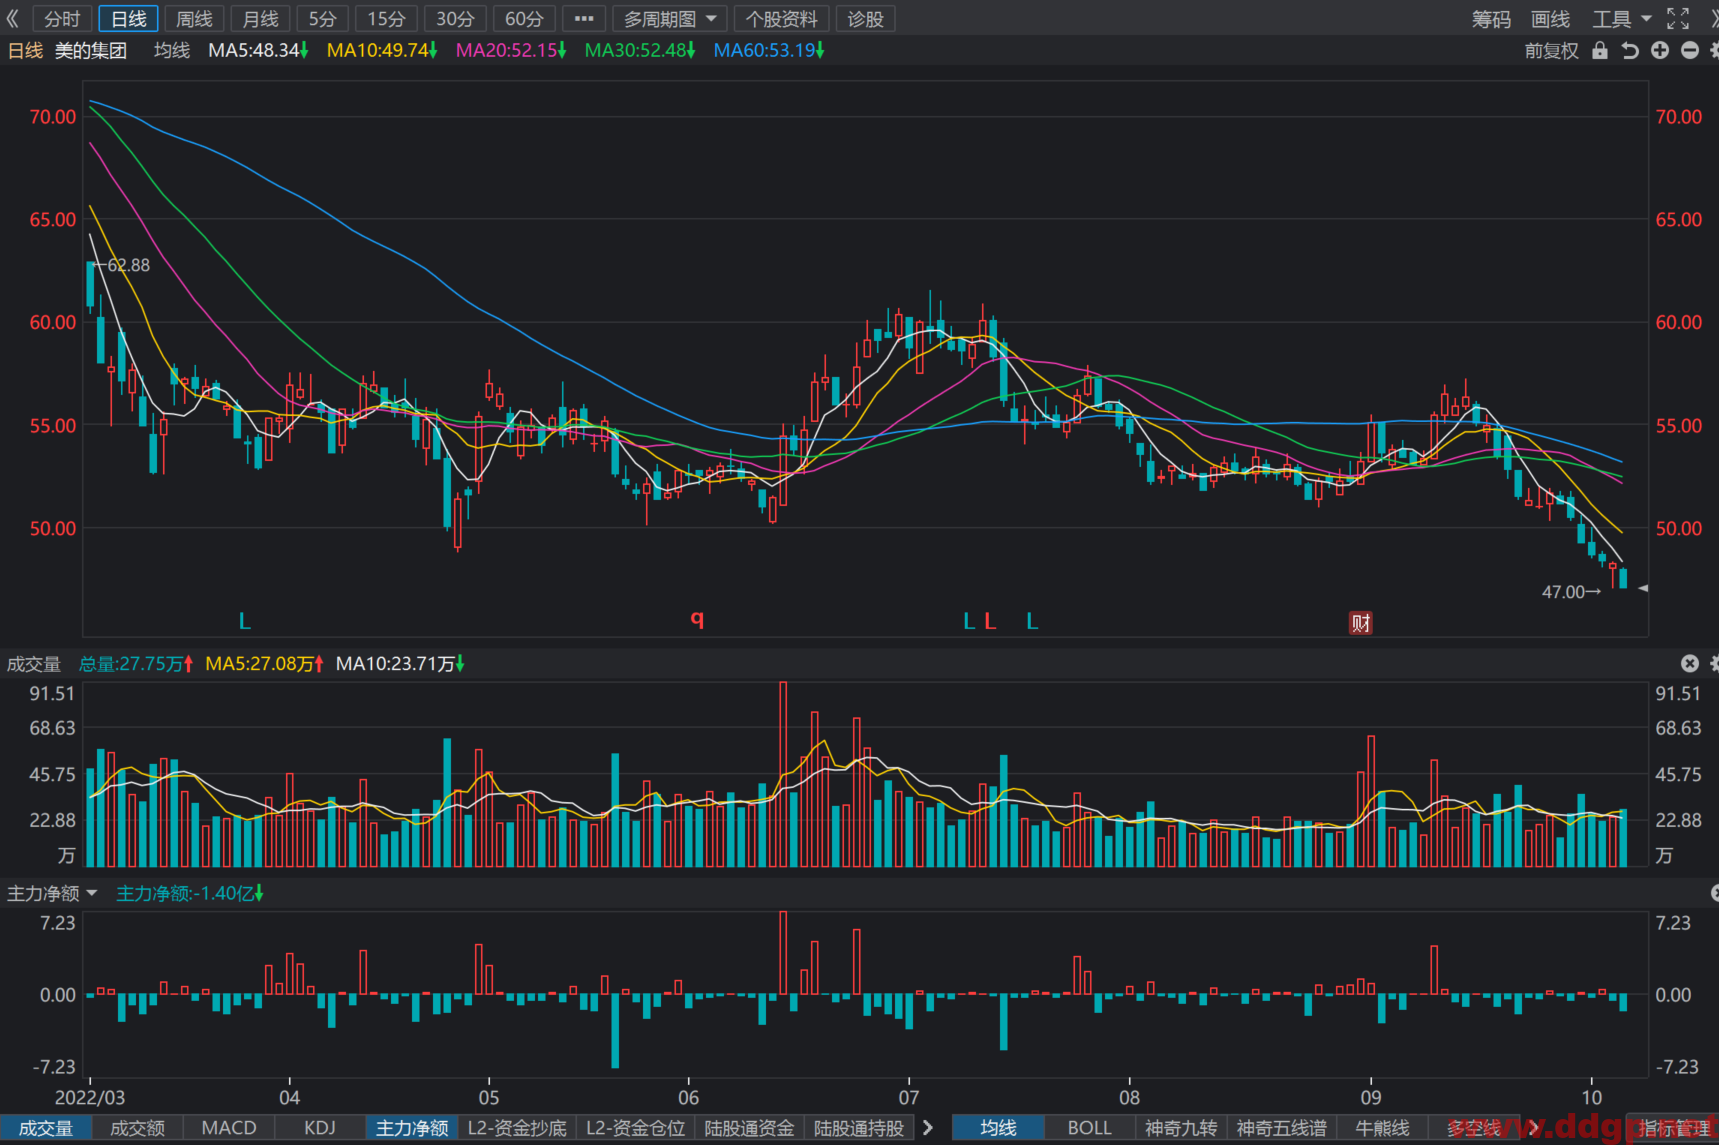
Task: Toggle 画线 drawing mode
Action: point(1550,19)
